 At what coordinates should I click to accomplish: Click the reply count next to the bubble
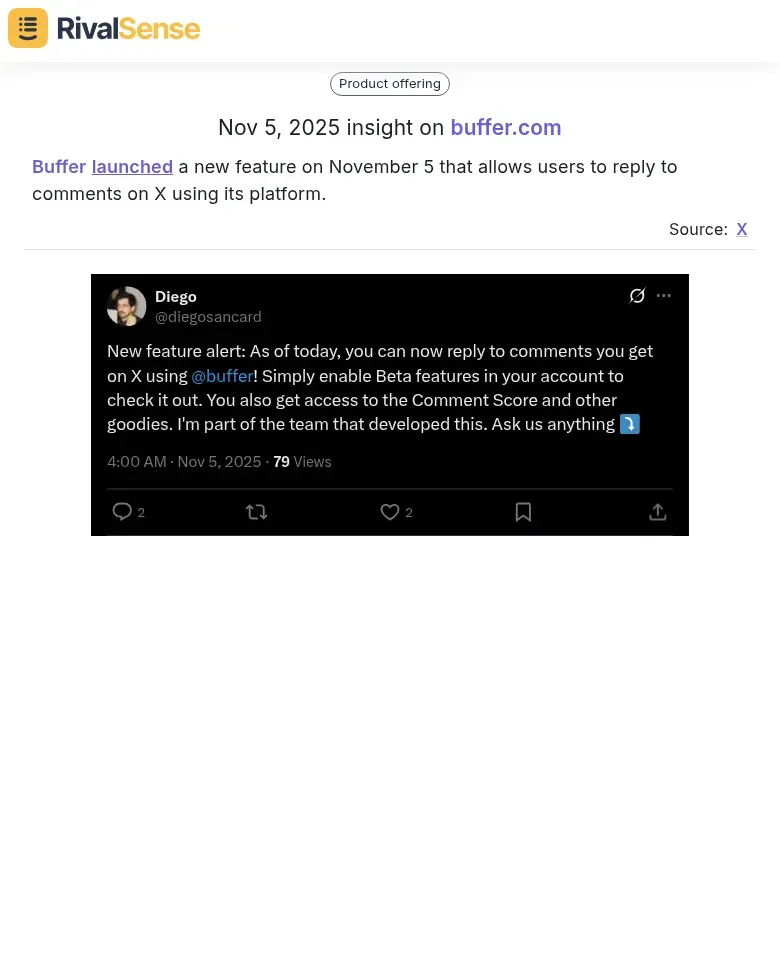pyautogui.click(x=141, y=512)
